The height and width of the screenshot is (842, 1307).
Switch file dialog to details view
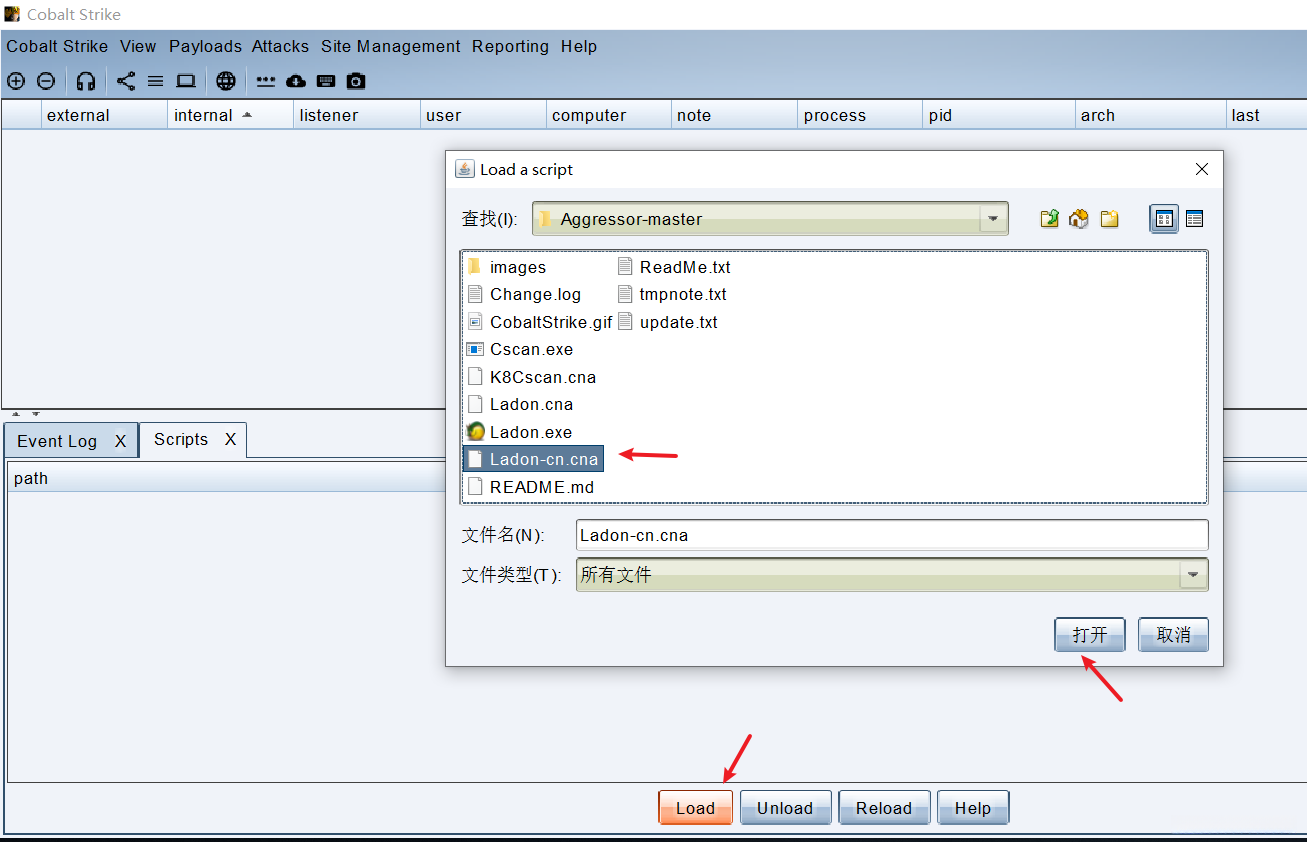(1194, 219)
